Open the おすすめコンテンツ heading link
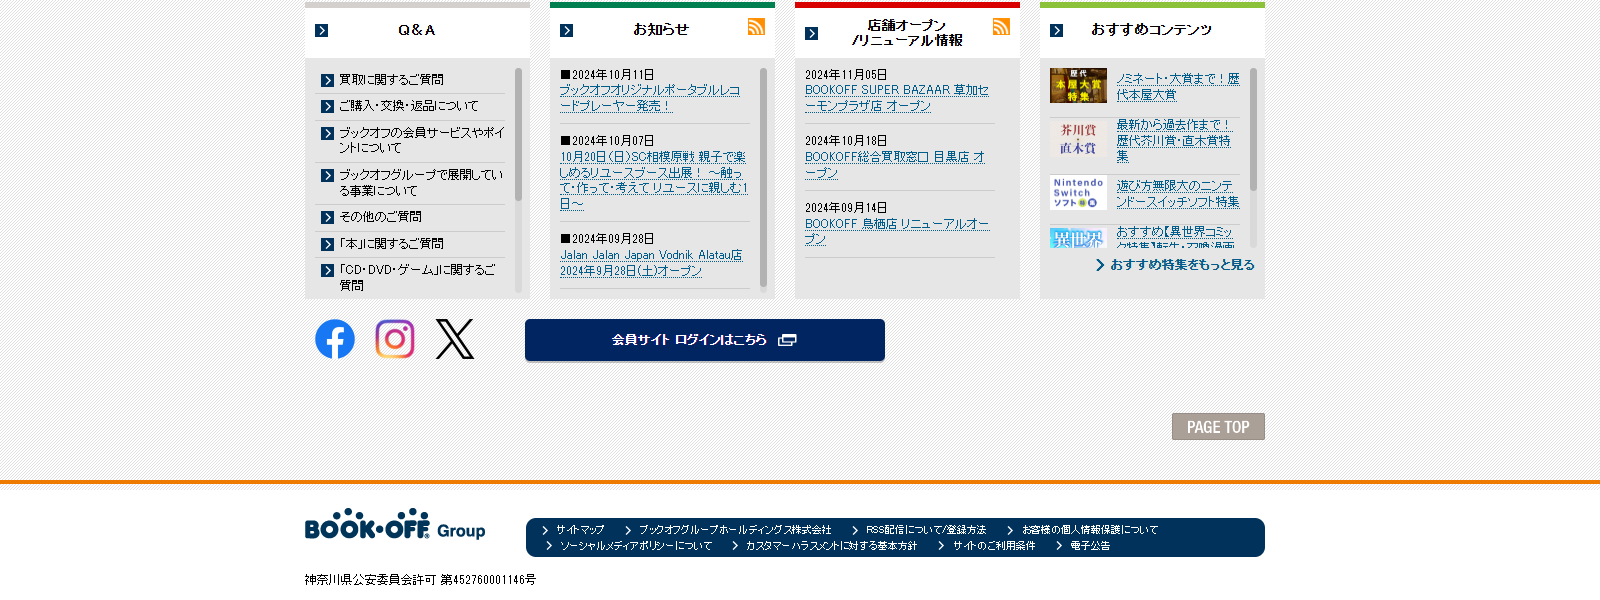Image resolution: width=1600 pixels, height=600 pixels. 1151,30
